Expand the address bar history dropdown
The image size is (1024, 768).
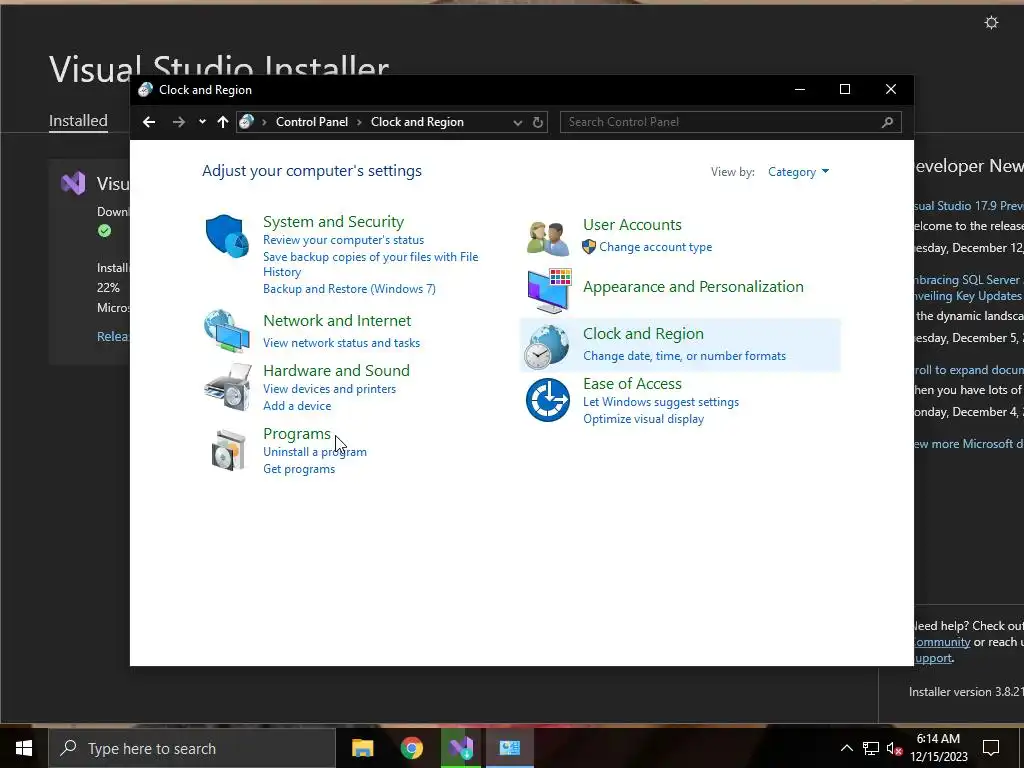click(x=517, y=122)
